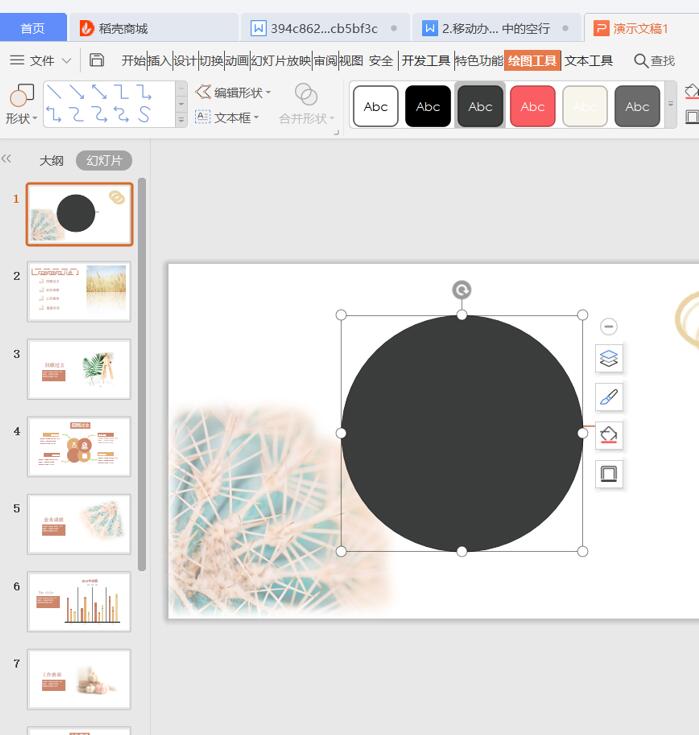This screenshot has width=699, height=735.
Task: Switch to the 安全 ribbon tab
Action: [381, 60]
